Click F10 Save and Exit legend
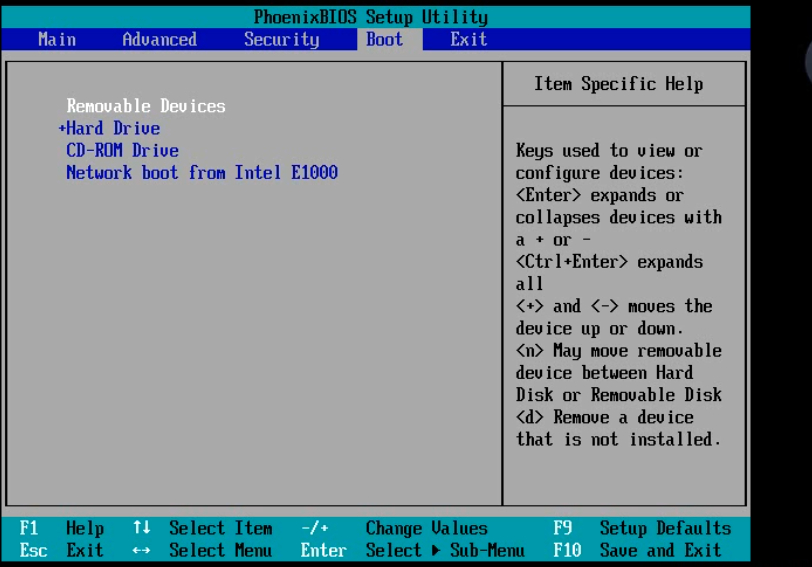812x567 pixels. [x=637, y=550]
